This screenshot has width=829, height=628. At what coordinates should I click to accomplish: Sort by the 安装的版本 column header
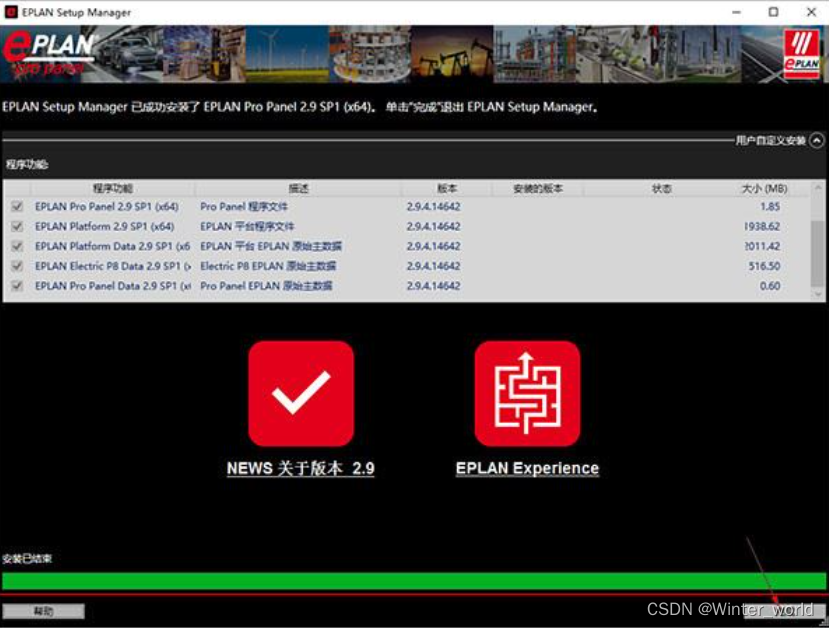point(538,188)
